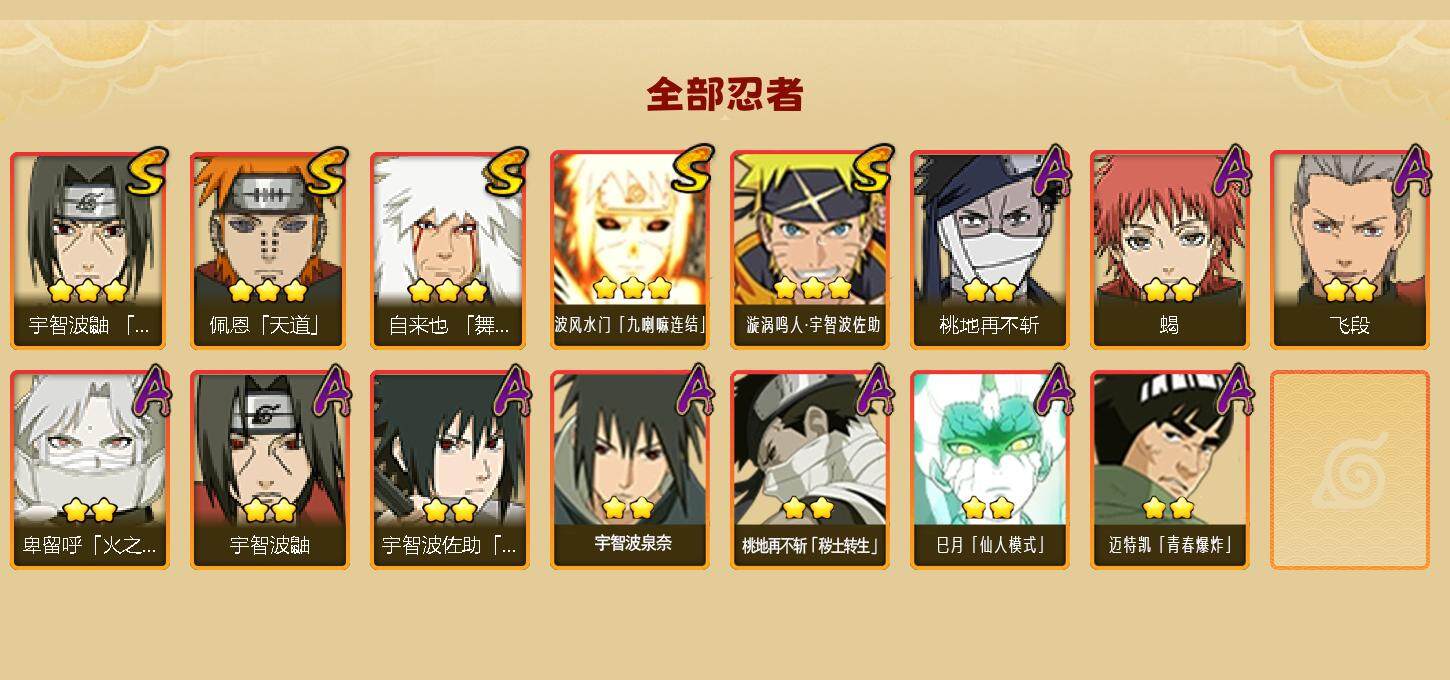Open the 宇智波泉奈 ninja card
Image resolution: width=1450 pixels, height=680 pixels.
(629, 470)
